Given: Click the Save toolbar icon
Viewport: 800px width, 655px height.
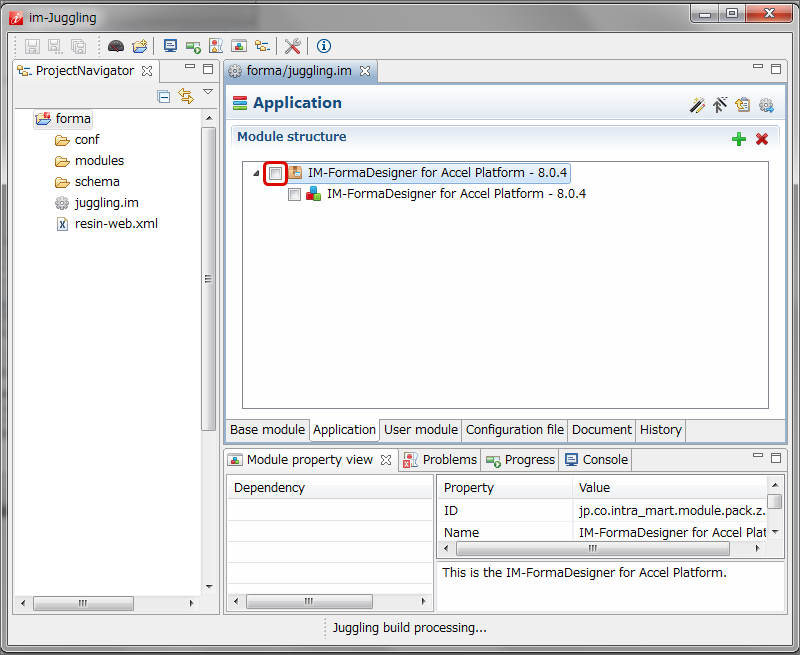Looking at the screenshot, I should (32, 46).
